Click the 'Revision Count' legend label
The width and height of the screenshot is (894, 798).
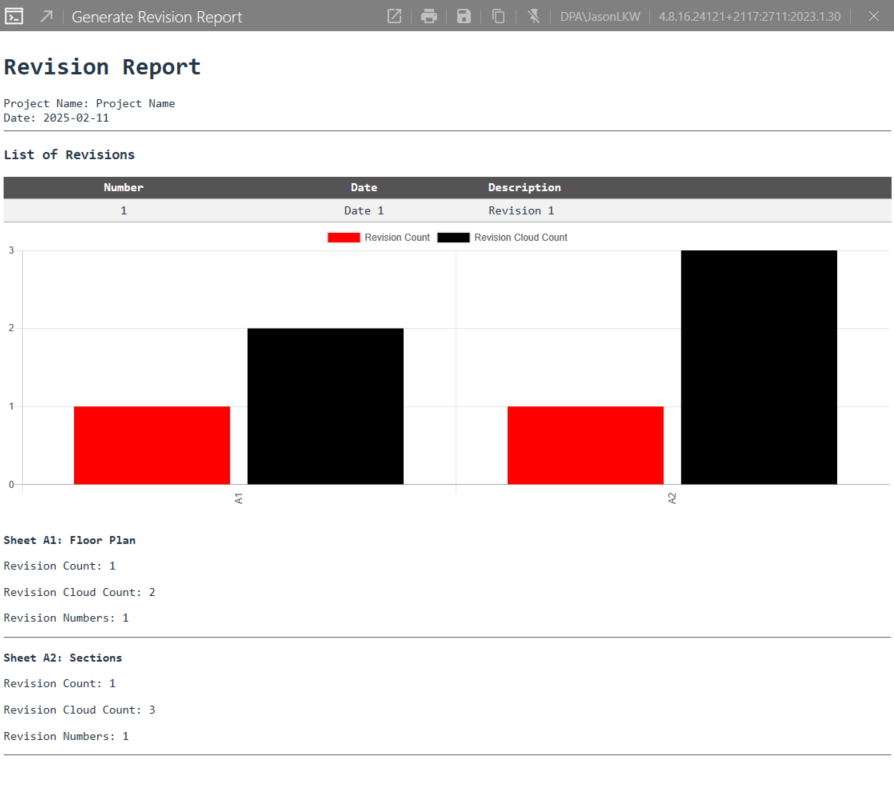(x=397, y=238)
